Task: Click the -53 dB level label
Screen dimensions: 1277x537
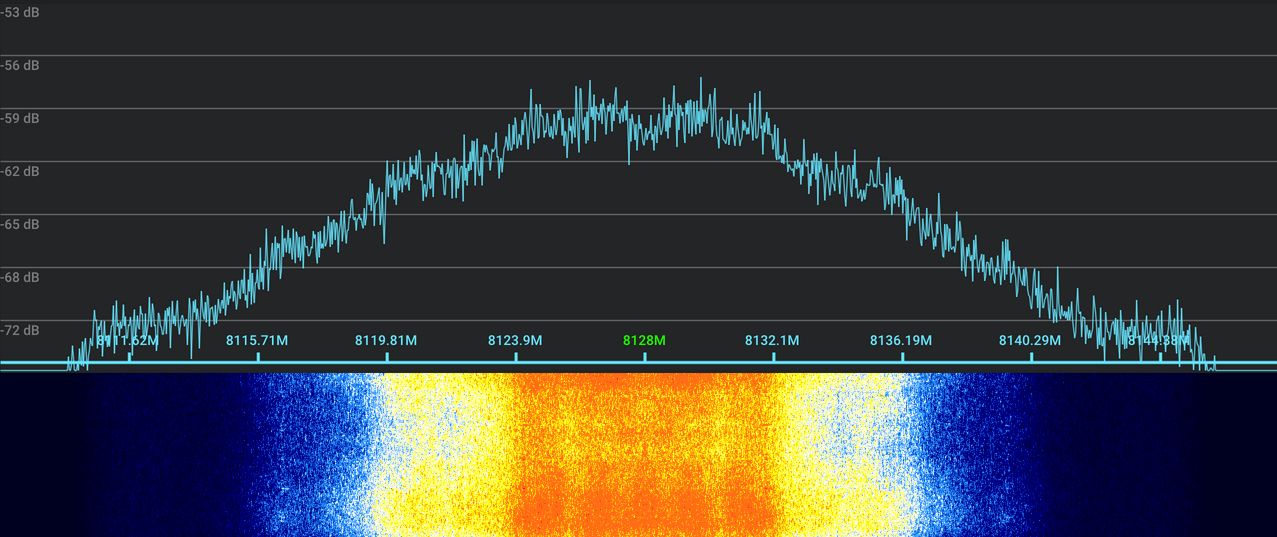Action: [x=20, y=12]
